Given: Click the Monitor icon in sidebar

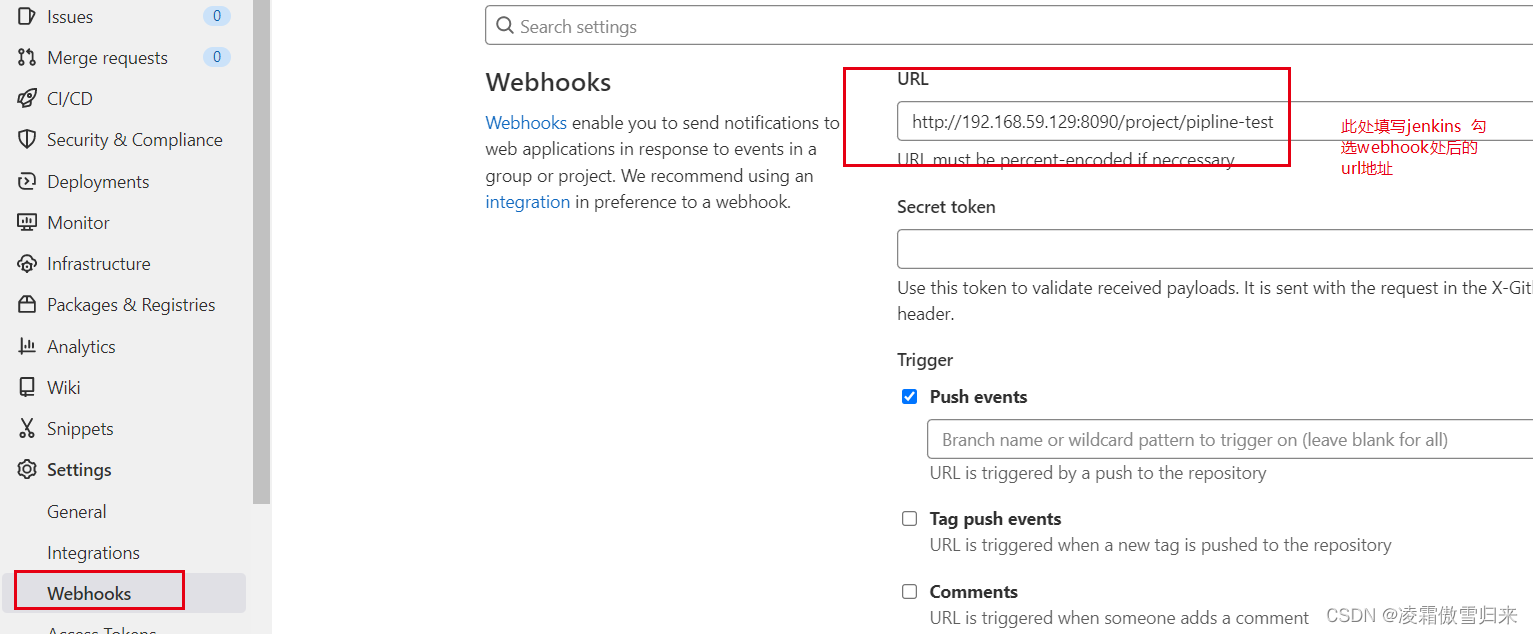Looking at the screenshot, I should pos(27,223).
